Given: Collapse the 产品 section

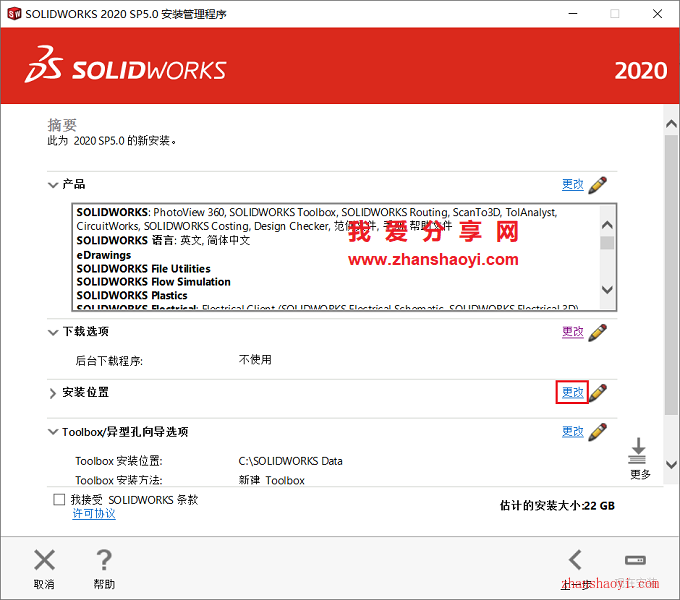Looking at the screenshot, I should [53, 185].
